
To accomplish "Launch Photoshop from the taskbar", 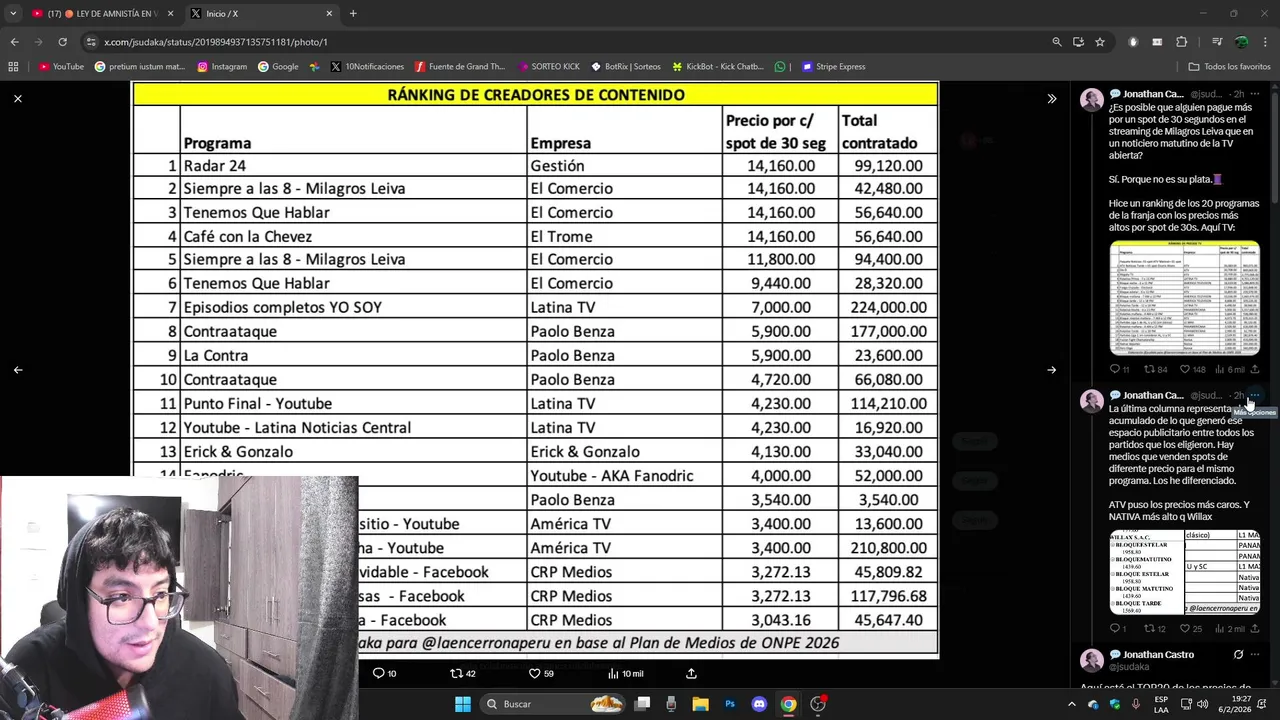I will (730, 704).
